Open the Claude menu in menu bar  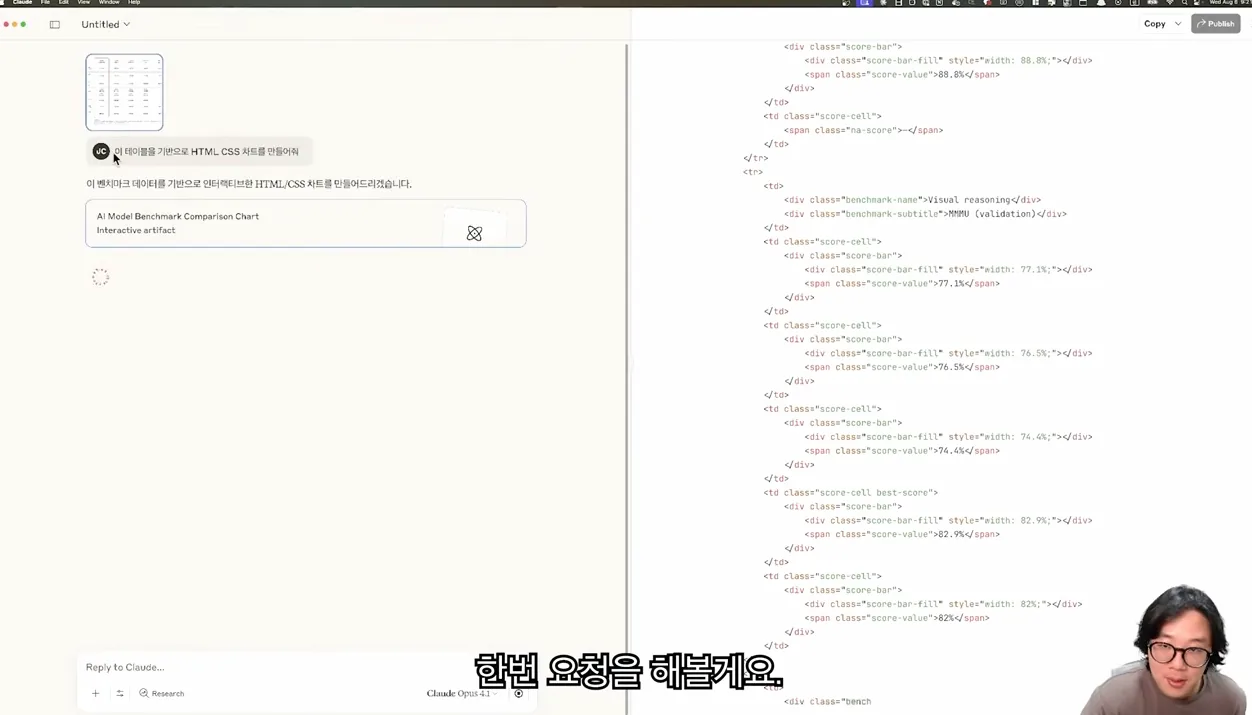click(22, 3)
